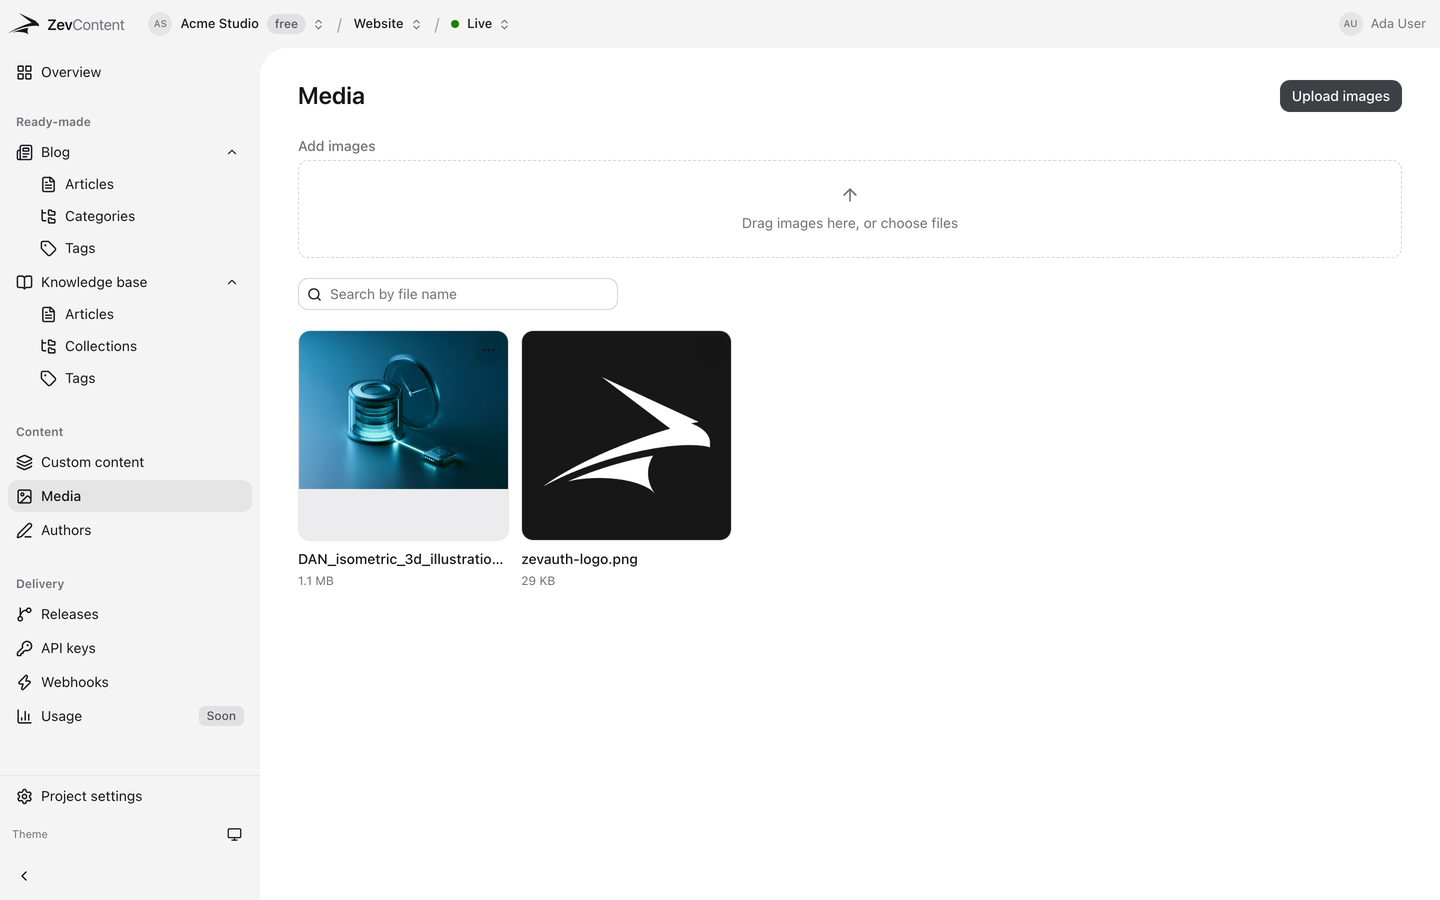1440x900 pixels.
Task: Click the Webhooks lightning icon
Action: [24, 682]
